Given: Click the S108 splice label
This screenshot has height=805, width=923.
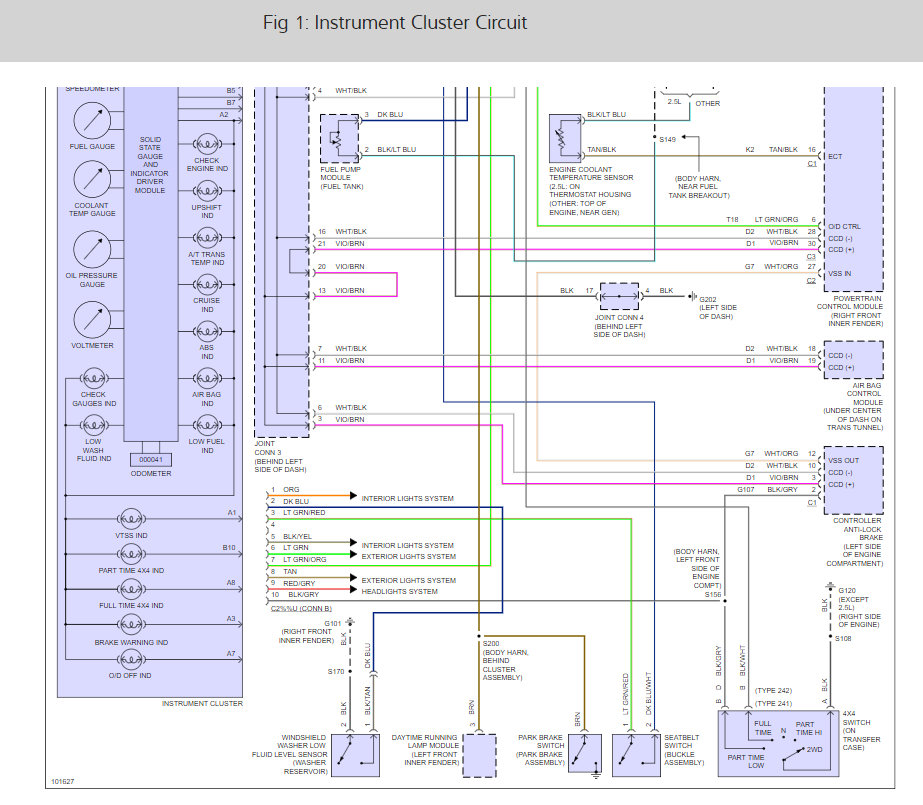Looking at the screenshot, I should pyautogui.click(x=843, y=638).
